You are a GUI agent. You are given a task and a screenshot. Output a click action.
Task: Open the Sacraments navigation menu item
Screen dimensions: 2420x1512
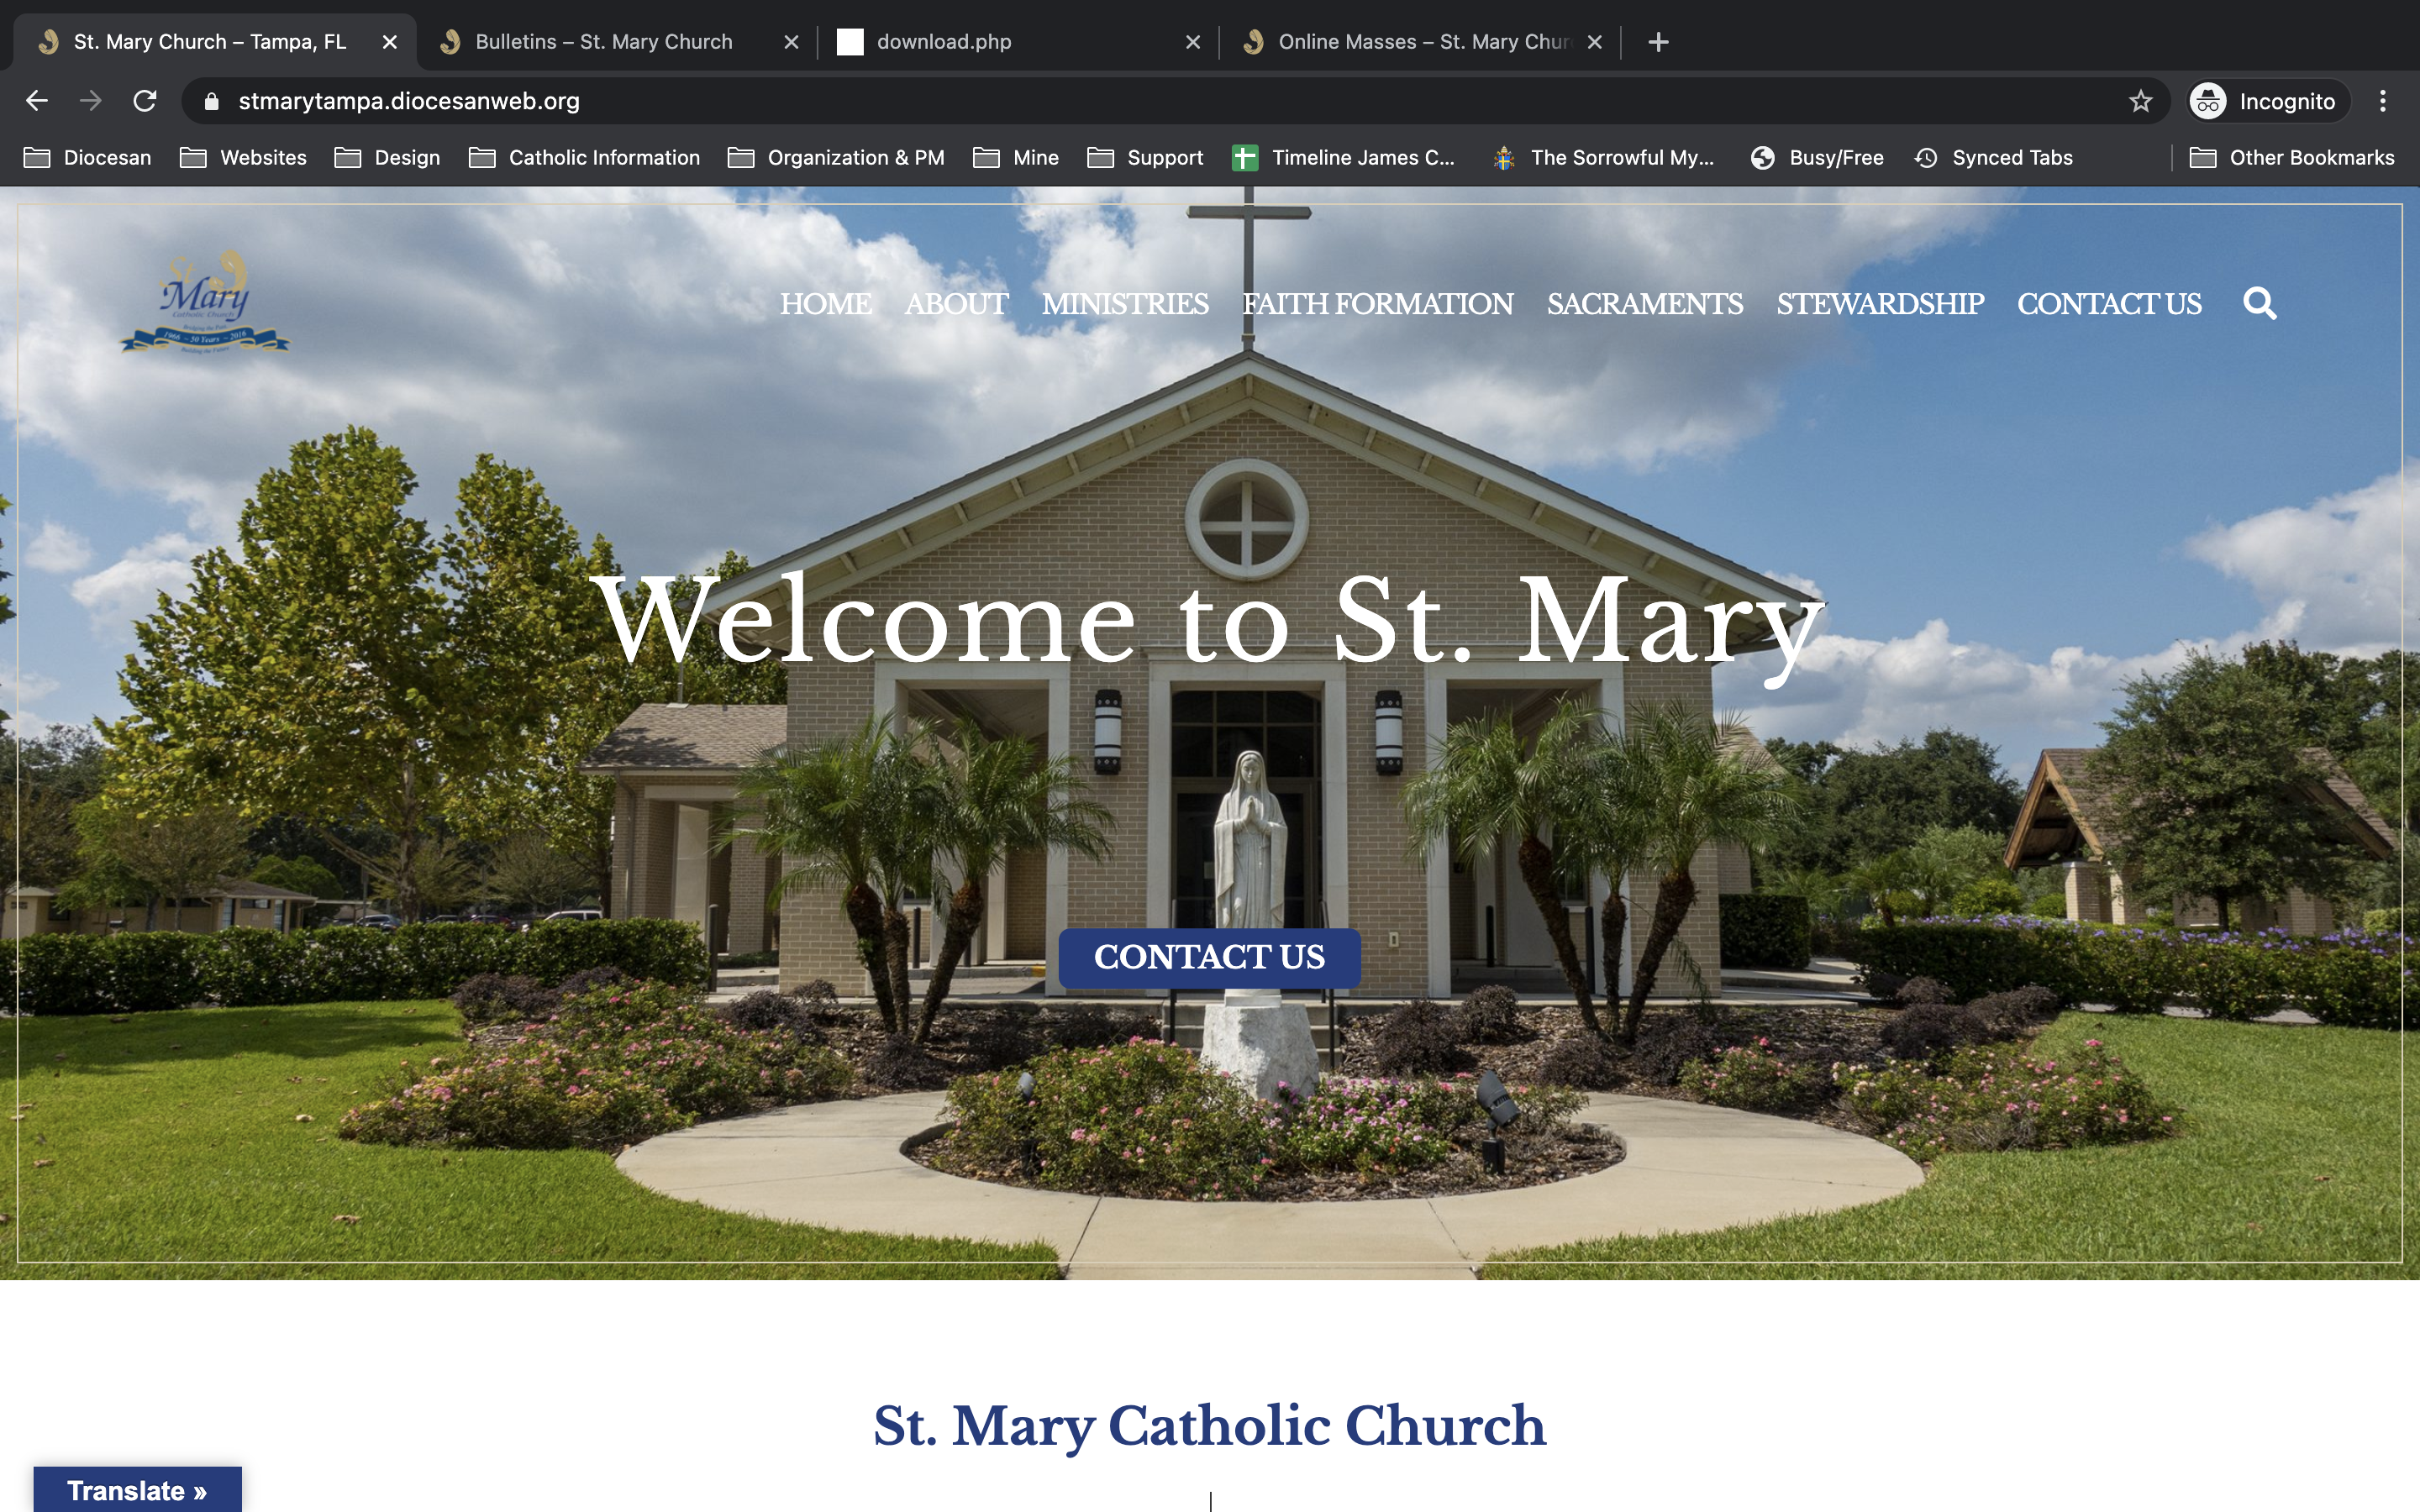[x=1644, y=303]
